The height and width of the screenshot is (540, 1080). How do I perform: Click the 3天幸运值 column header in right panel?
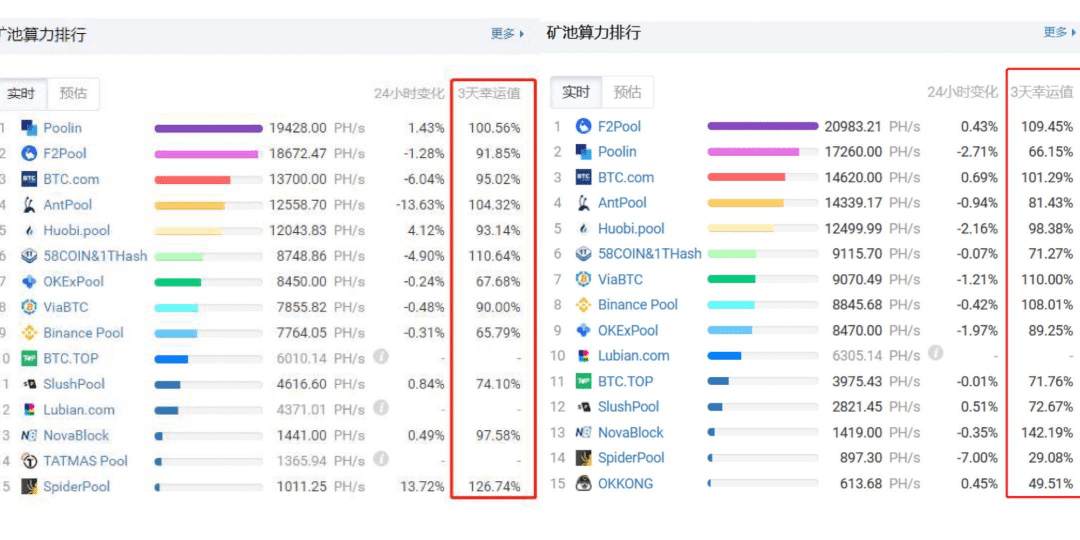coord(1041,92)
